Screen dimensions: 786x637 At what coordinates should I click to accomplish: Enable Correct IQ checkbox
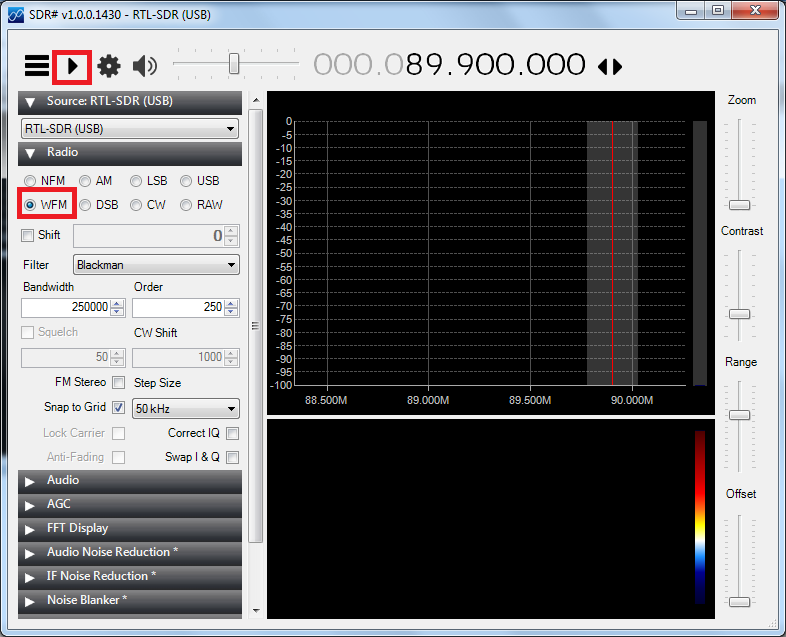click(233, 433)
